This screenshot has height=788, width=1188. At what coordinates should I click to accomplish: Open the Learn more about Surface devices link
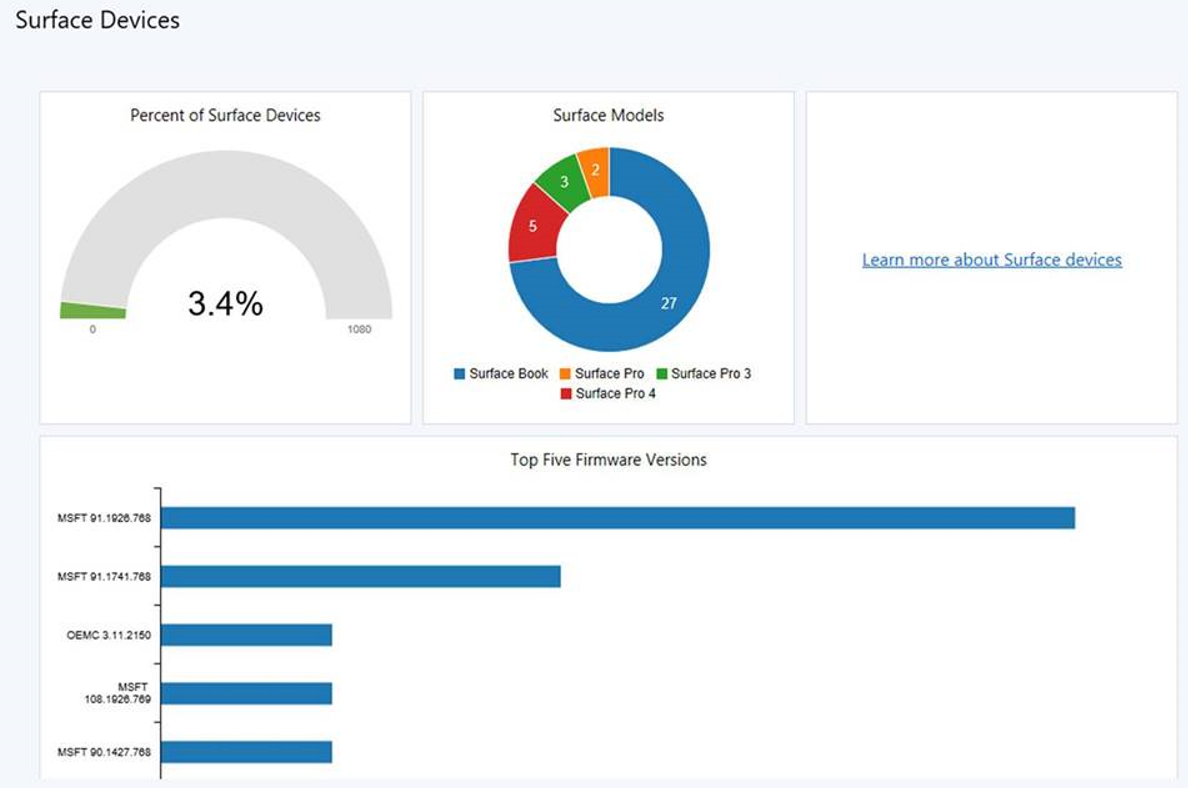click(992, 259)
